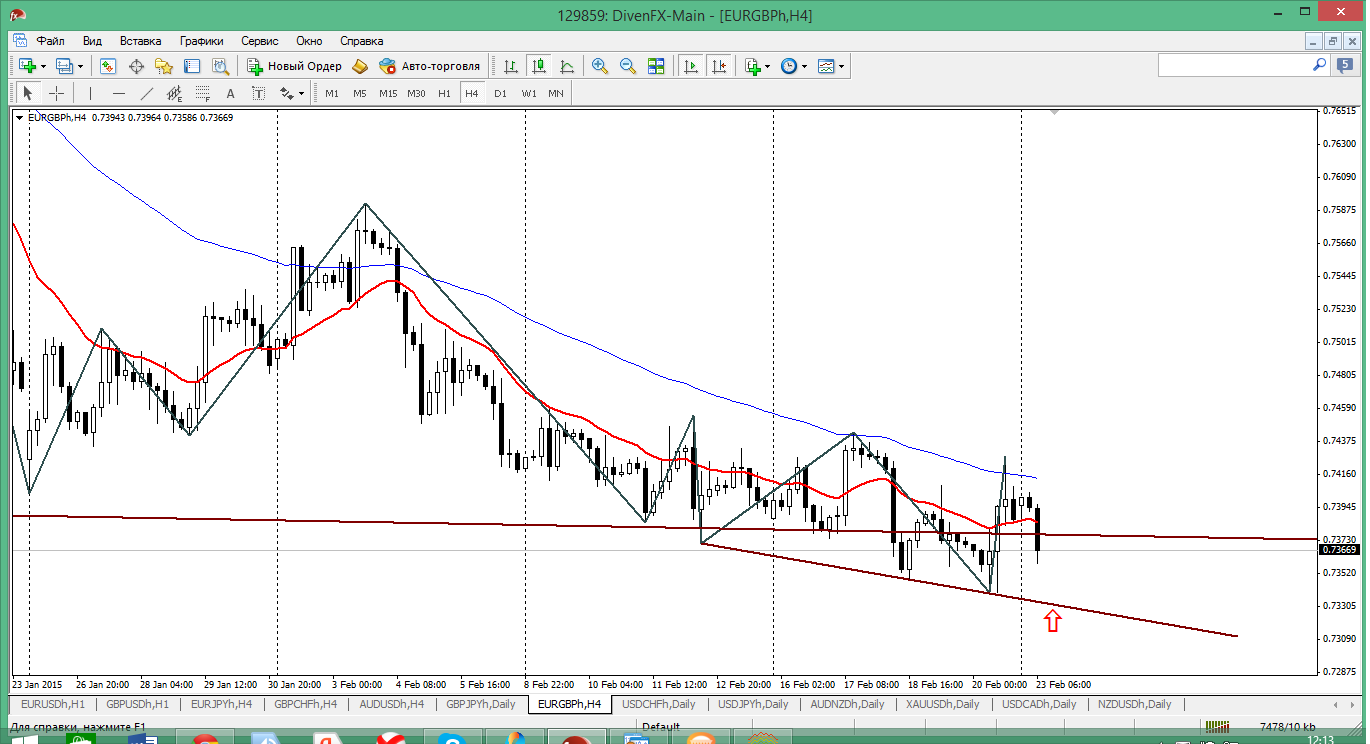Select the text A tool
1370x744 pixels.
(x=231, y=93)
